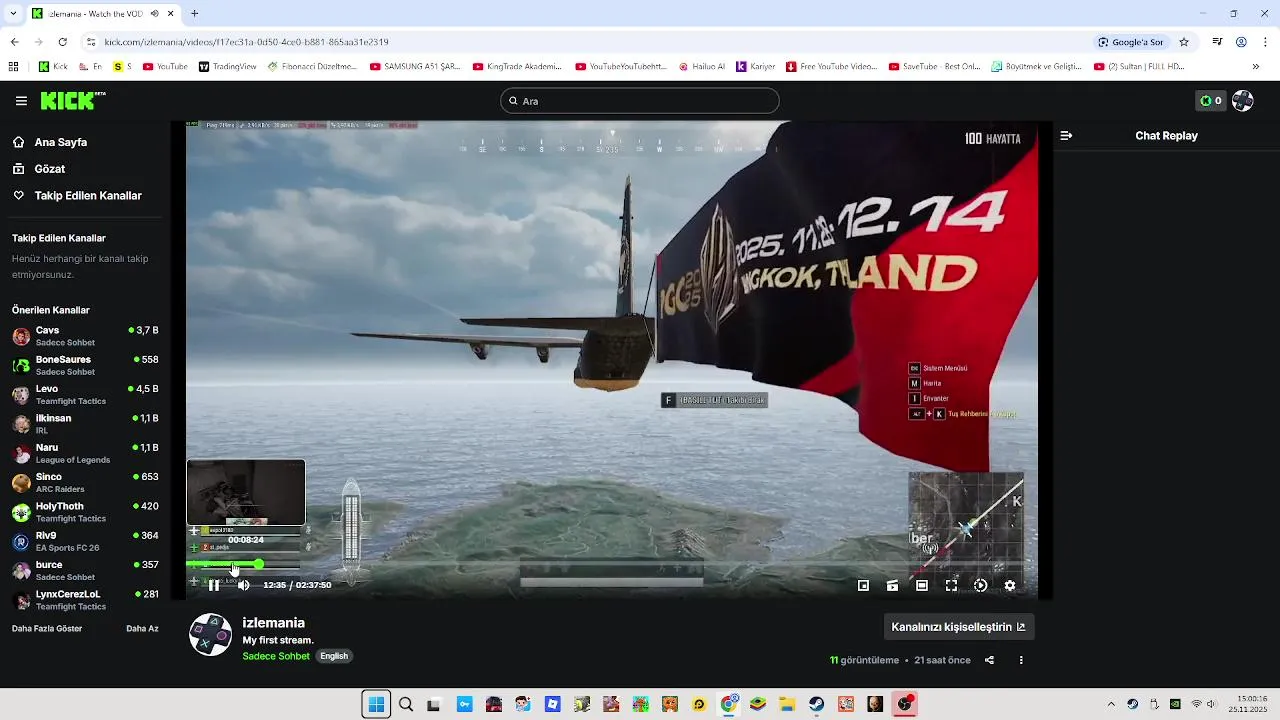Mute the video player volume
The image size is (1280, 720).
[x=243, y=585]
